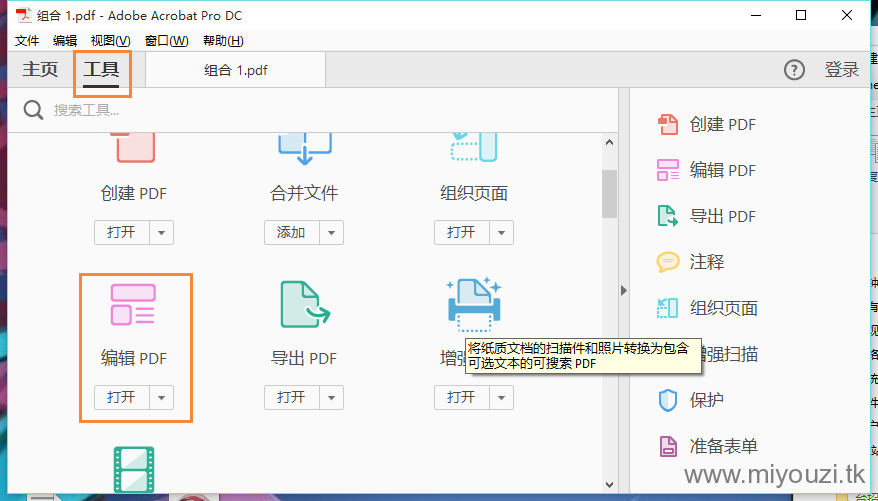This screenshot has width=878, height=501.
Task: Click the 保护 label in right sidebar
Action: (x=707, y=400)
